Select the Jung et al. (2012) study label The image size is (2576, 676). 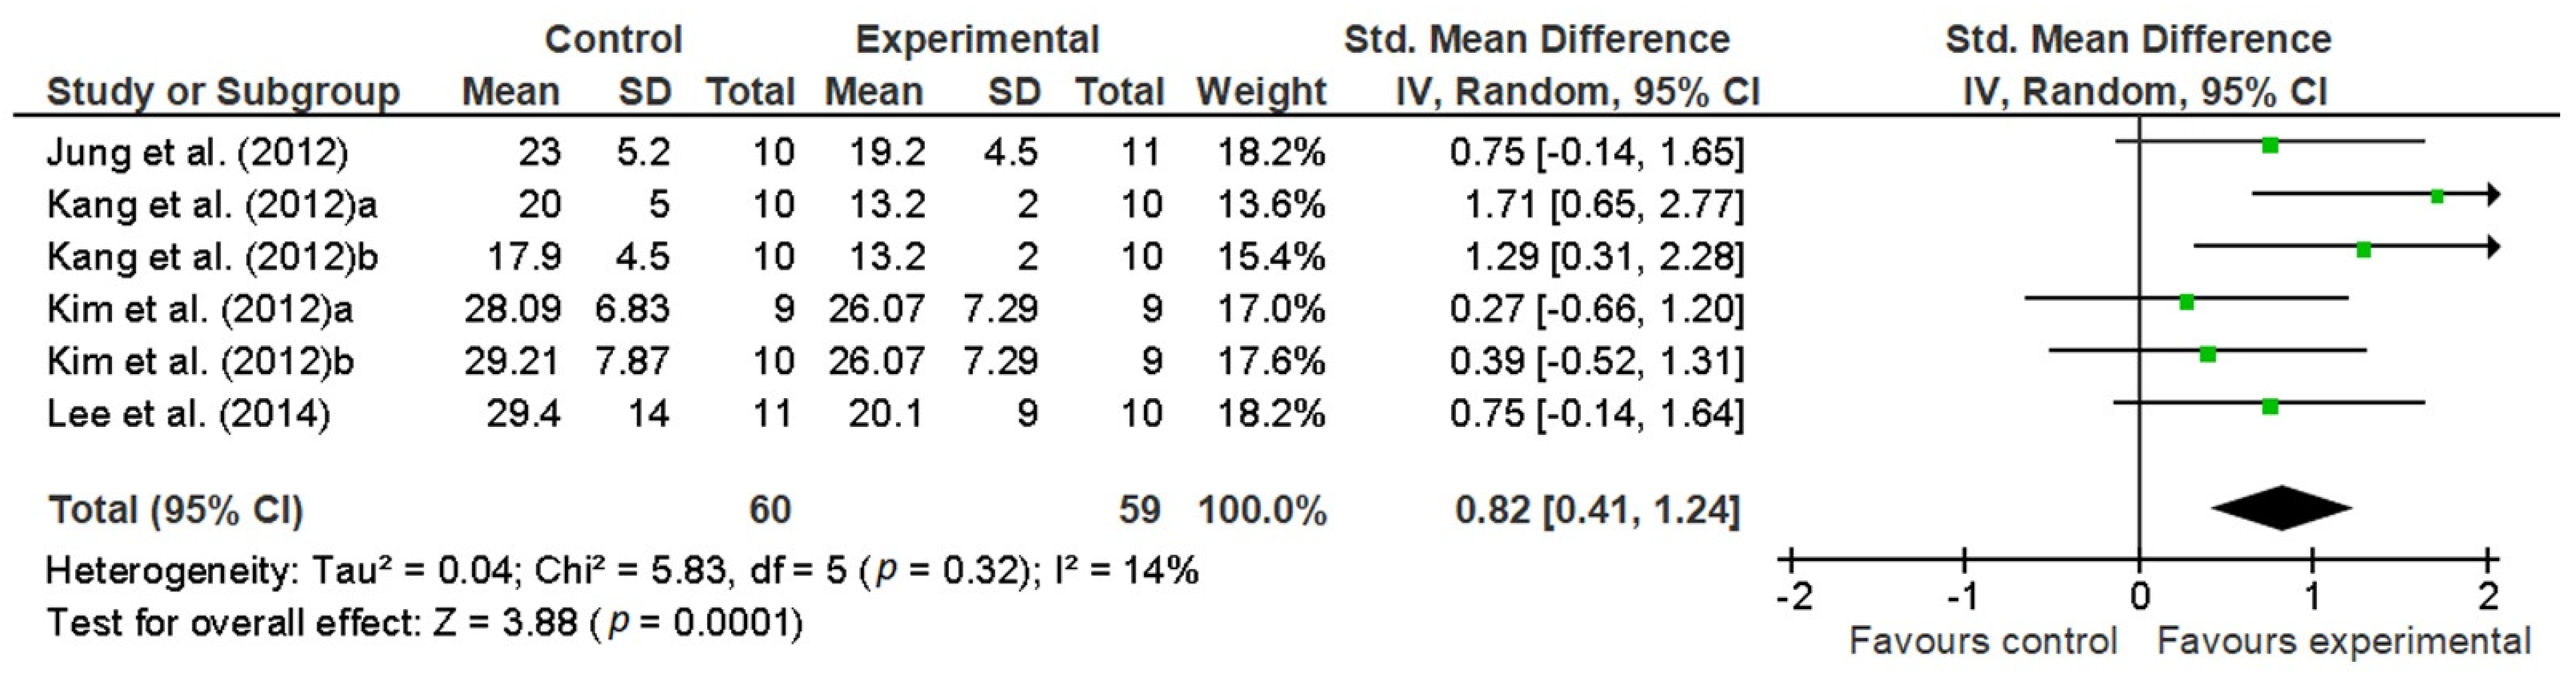click(x=197, y=153)
